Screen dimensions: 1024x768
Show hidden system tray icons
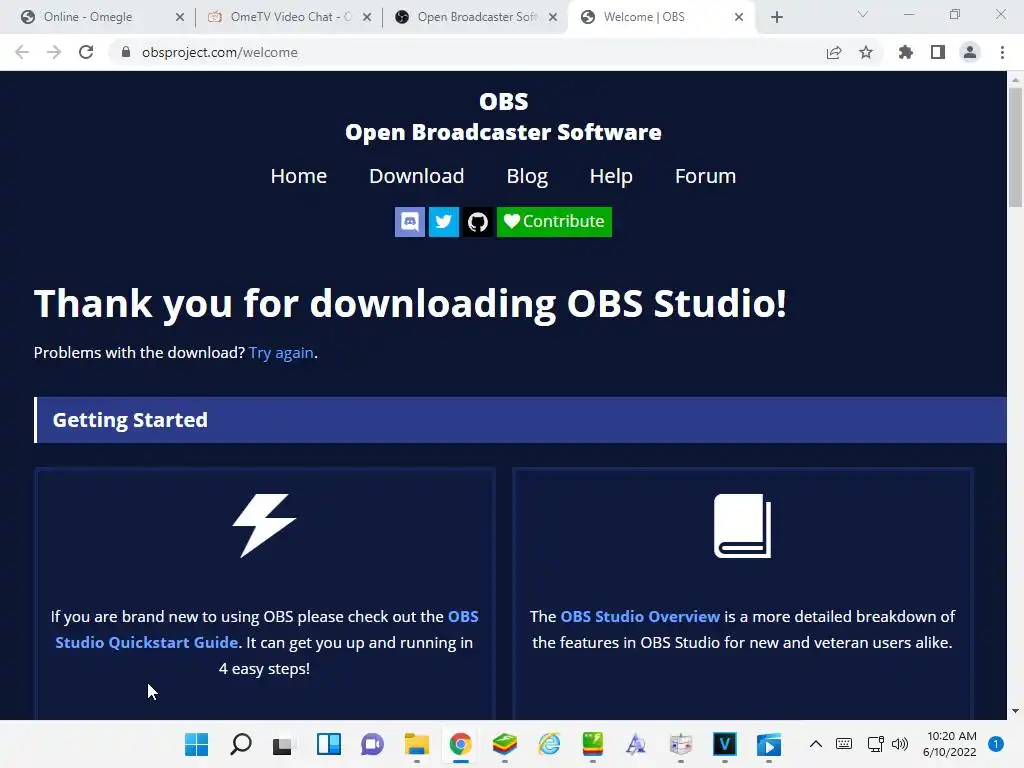click(816, 744)
